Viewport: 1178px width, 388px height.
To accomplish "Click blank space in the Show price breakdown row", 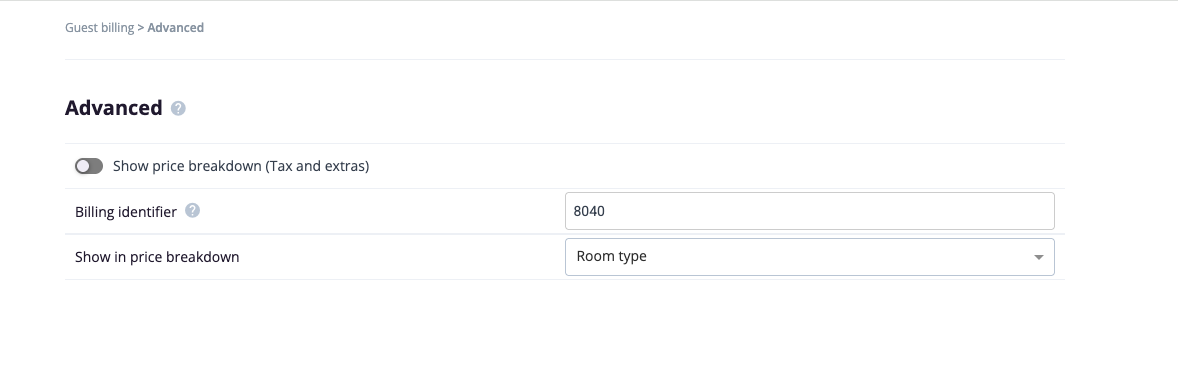I will pyautogui.click(x=714, y=166).
